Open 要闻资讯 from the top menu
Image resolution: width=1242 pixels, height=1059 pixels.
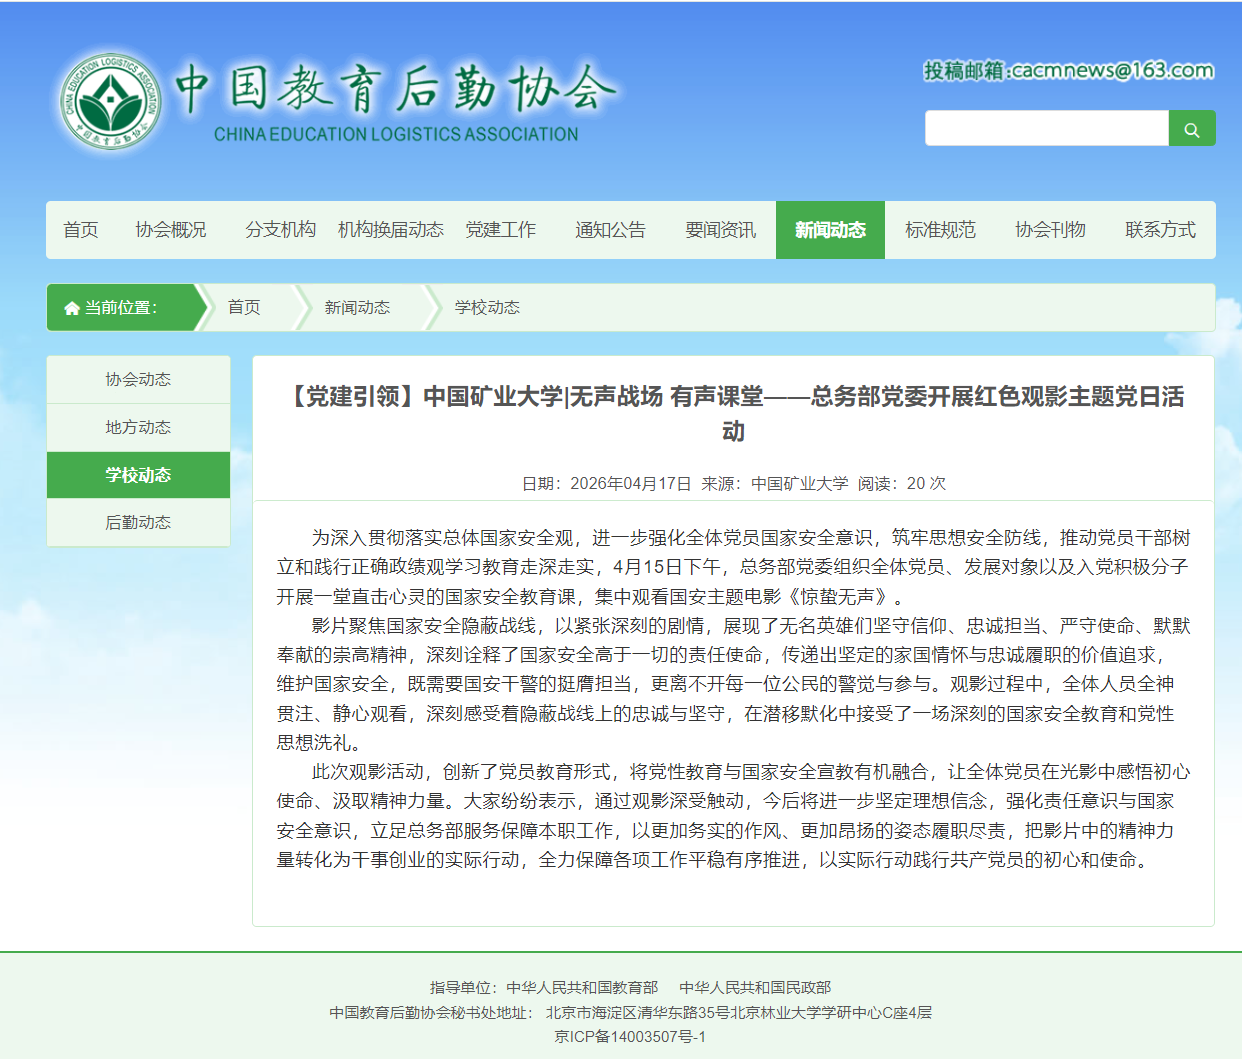tap(720, 230)
